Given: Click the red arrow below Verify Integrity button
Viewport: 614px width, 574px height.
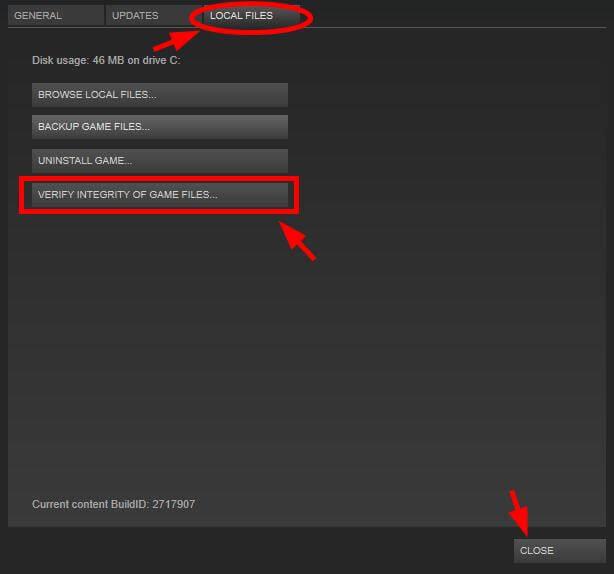Looking at the screenshot, I should [x=297, y=241].
